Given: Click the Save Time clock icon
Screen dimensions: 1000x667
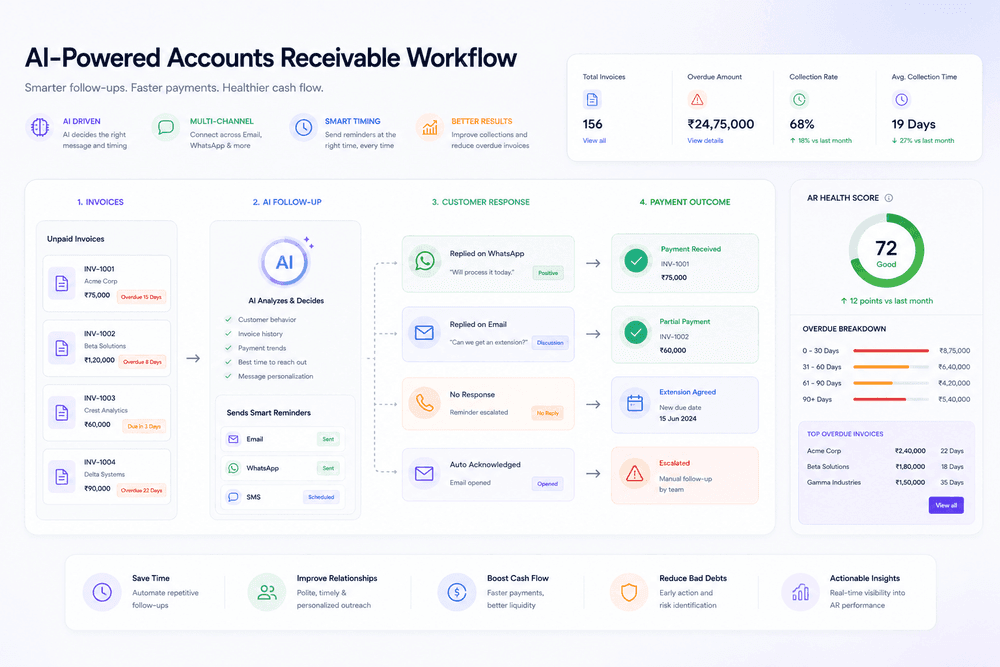Looking at the screenshot, I should 102,592.
